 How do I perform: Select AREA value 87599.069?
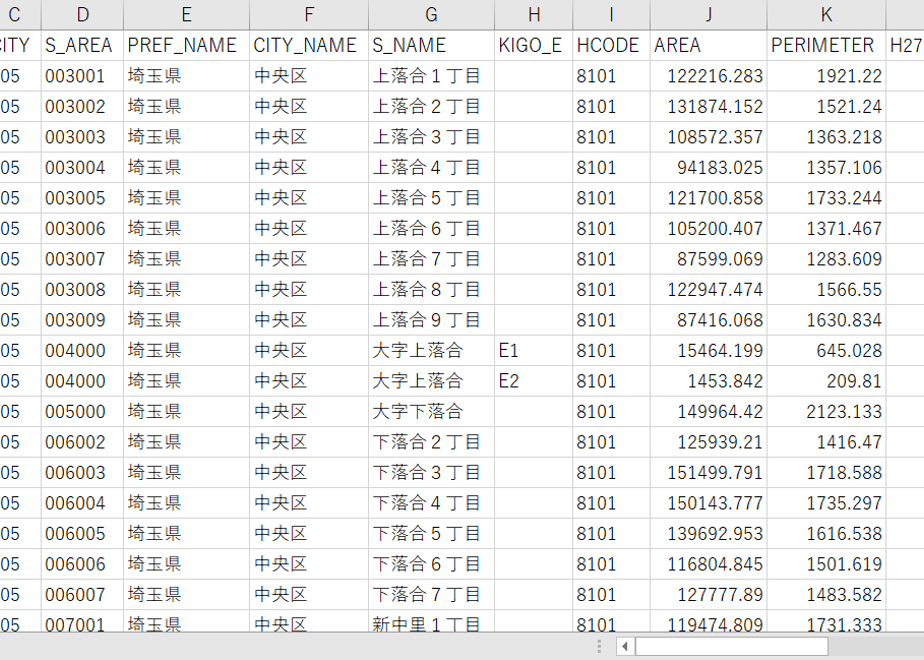pyautogui.click(x=709, y=259)
